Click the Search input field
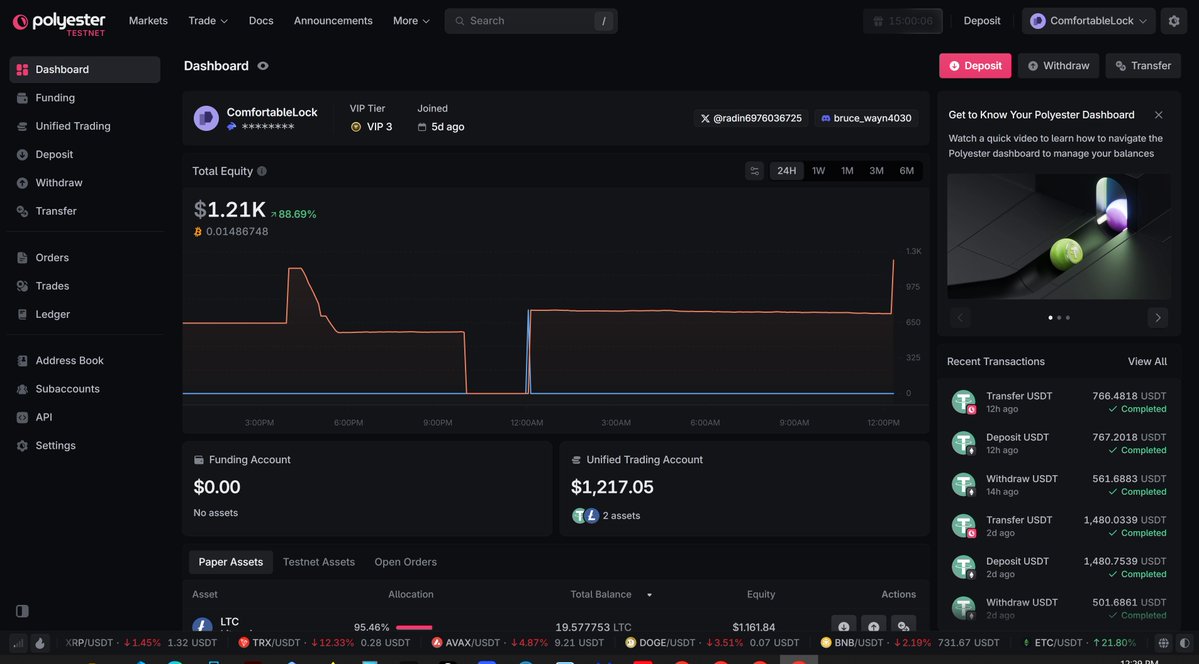Image resolution: width=1199 pixels, height=664 pixels. pyautogui.click(x=531, y=21)
